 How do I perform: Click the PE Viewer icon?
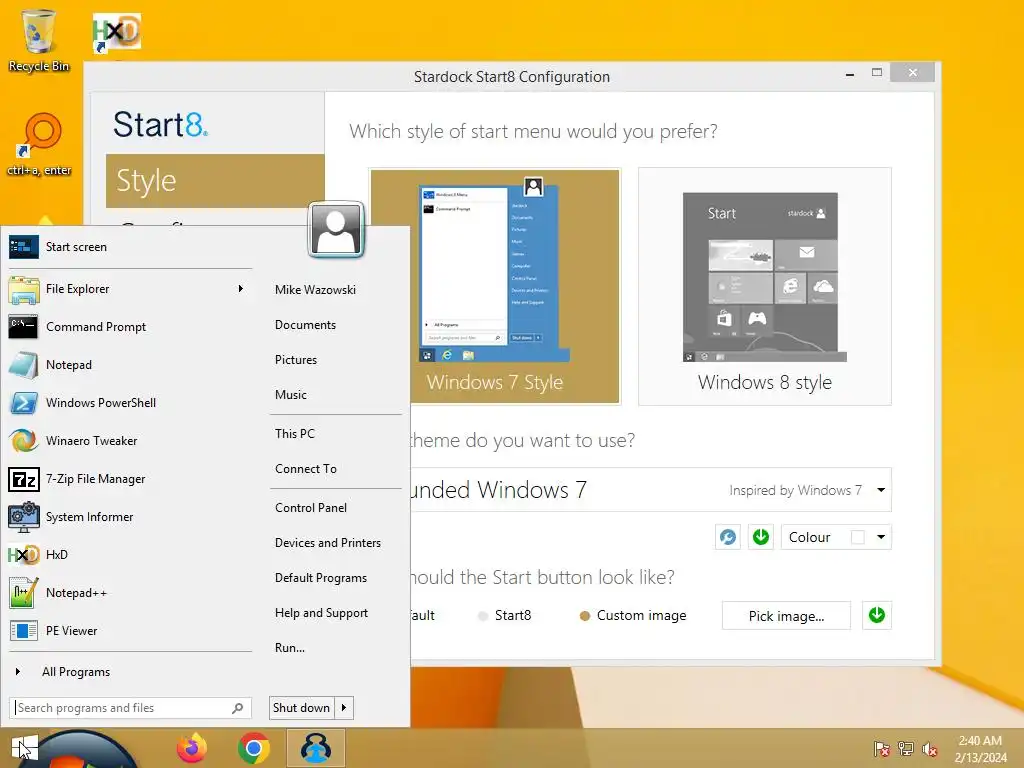pyautogui.click(x=24, y=631)
